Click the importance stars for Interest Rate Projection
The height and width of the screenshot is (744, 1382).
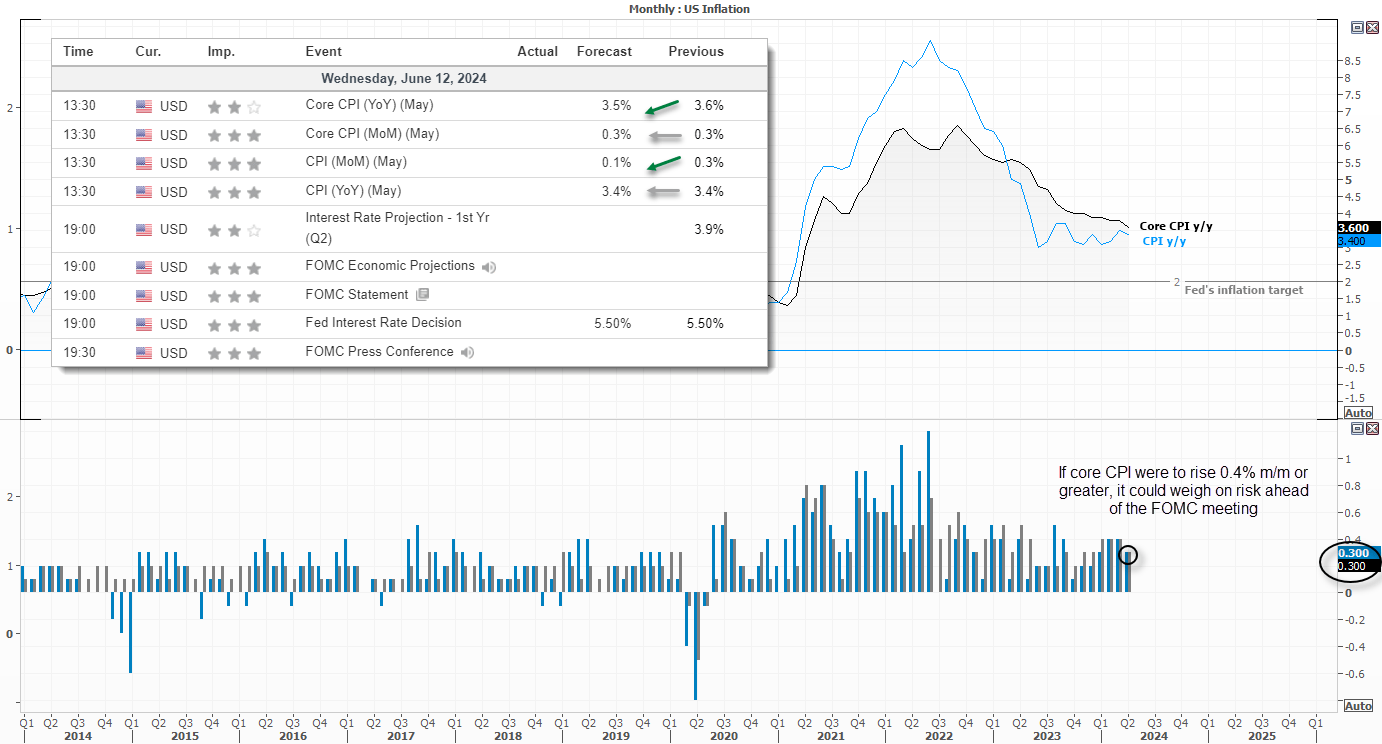(234, 230)
